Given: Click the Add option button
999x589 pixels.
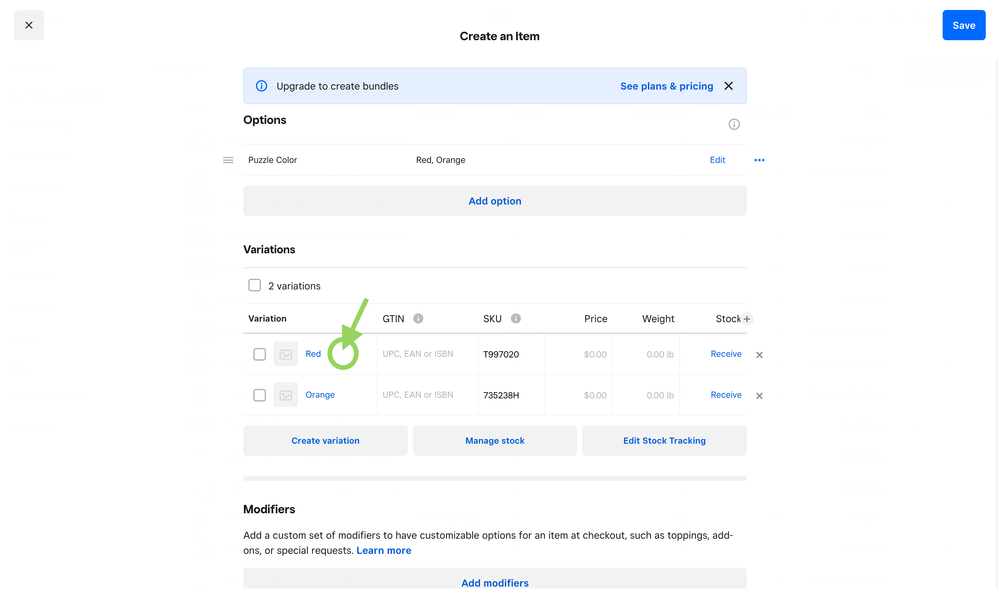Looking at the screenshot, I should (495, 201).
